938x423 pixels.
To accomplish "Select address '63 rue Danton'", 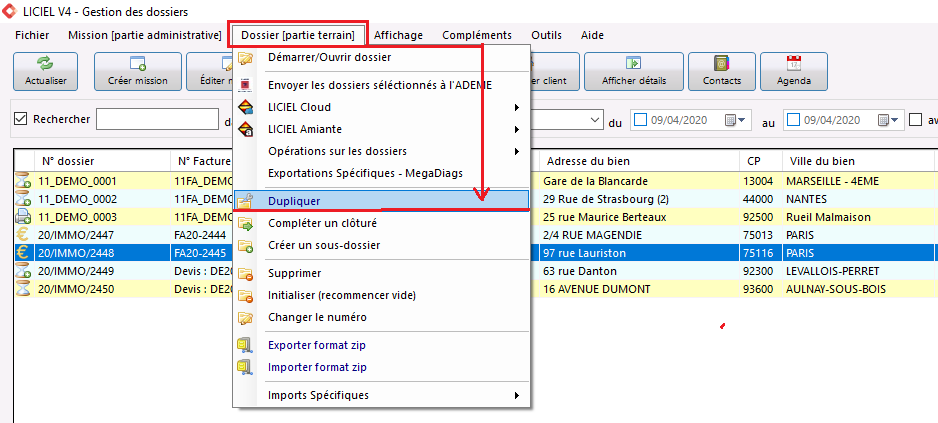I will point(580,271).
